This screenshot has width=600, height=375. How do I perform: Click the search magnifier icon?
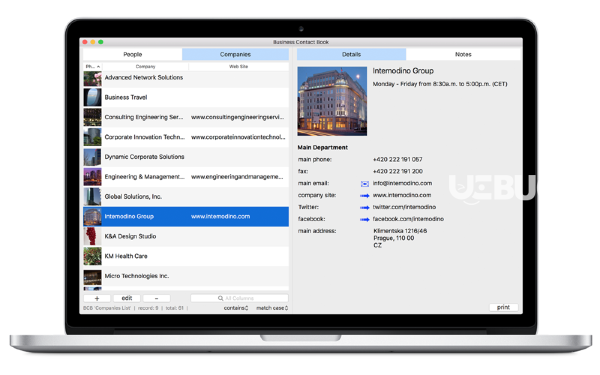point(220,298)
